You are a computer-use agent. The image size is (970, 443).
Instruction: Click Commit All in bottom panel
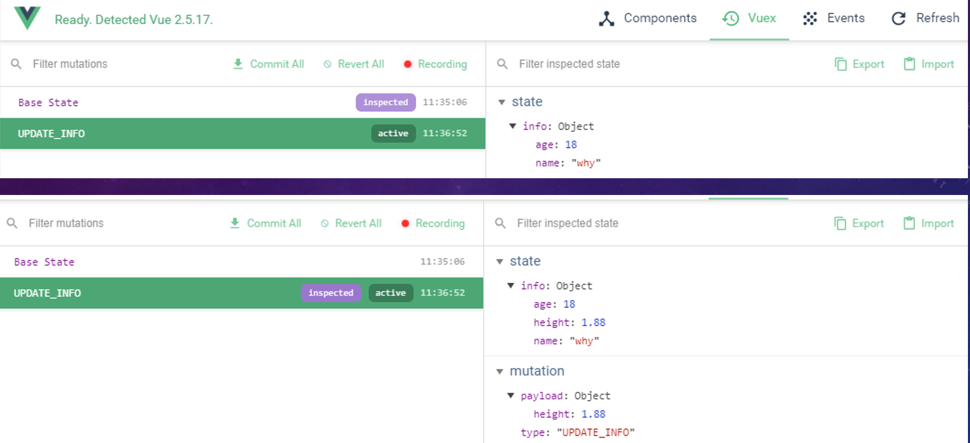click(x=265, y=223)
